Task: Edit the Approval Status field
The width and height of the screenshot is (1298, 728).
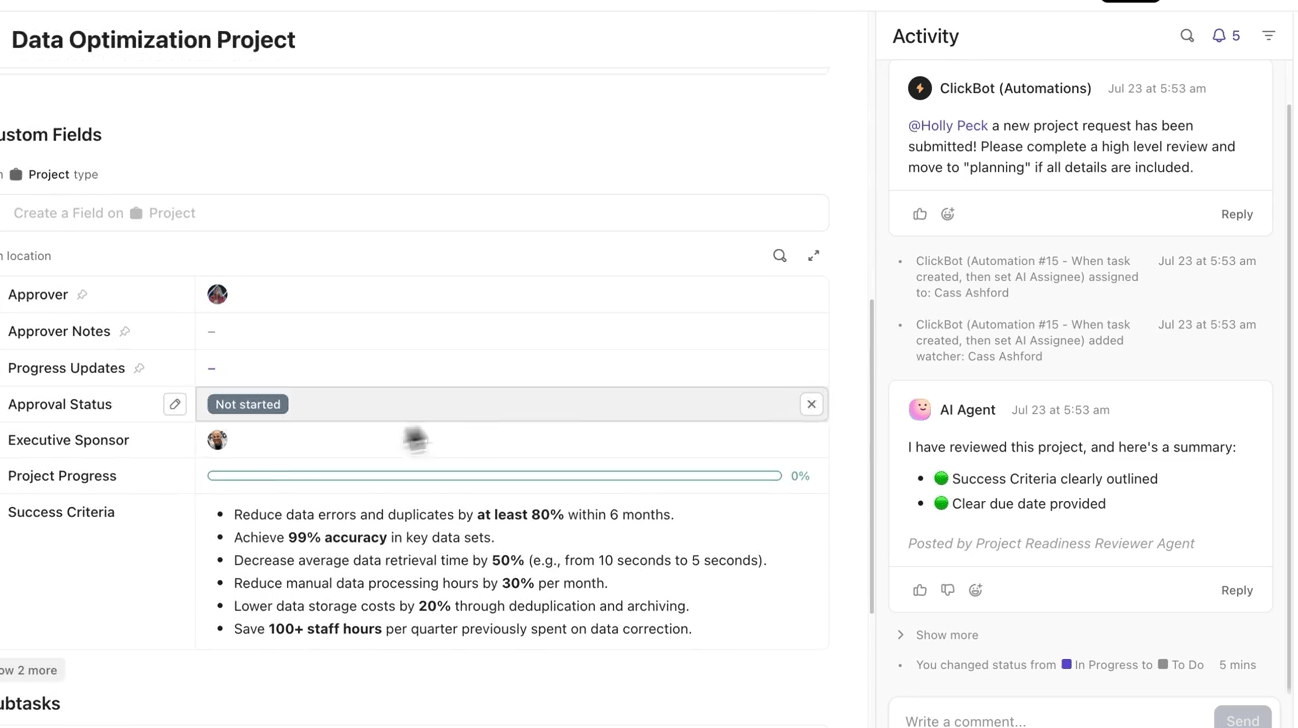Action: tap(174, 404)
